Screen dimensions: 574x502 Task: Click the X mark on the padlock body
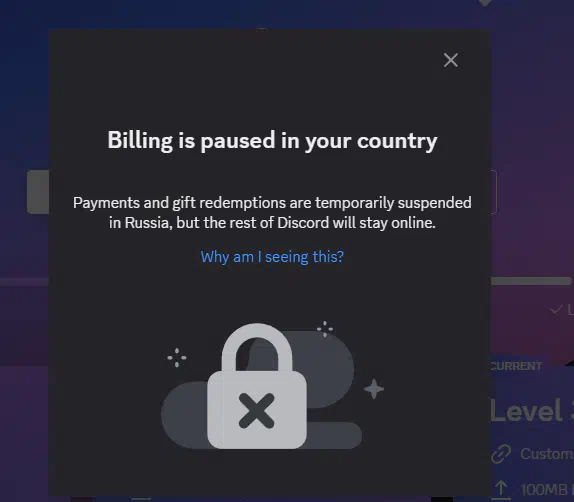(257, 411)
